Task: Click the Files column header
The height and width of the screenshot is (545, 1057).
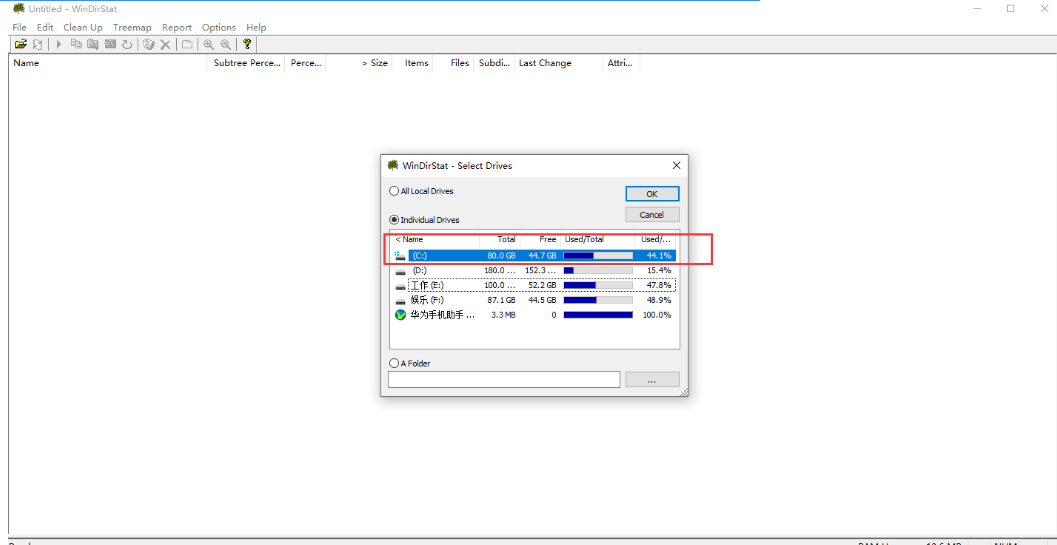Action: coord(453,63)
